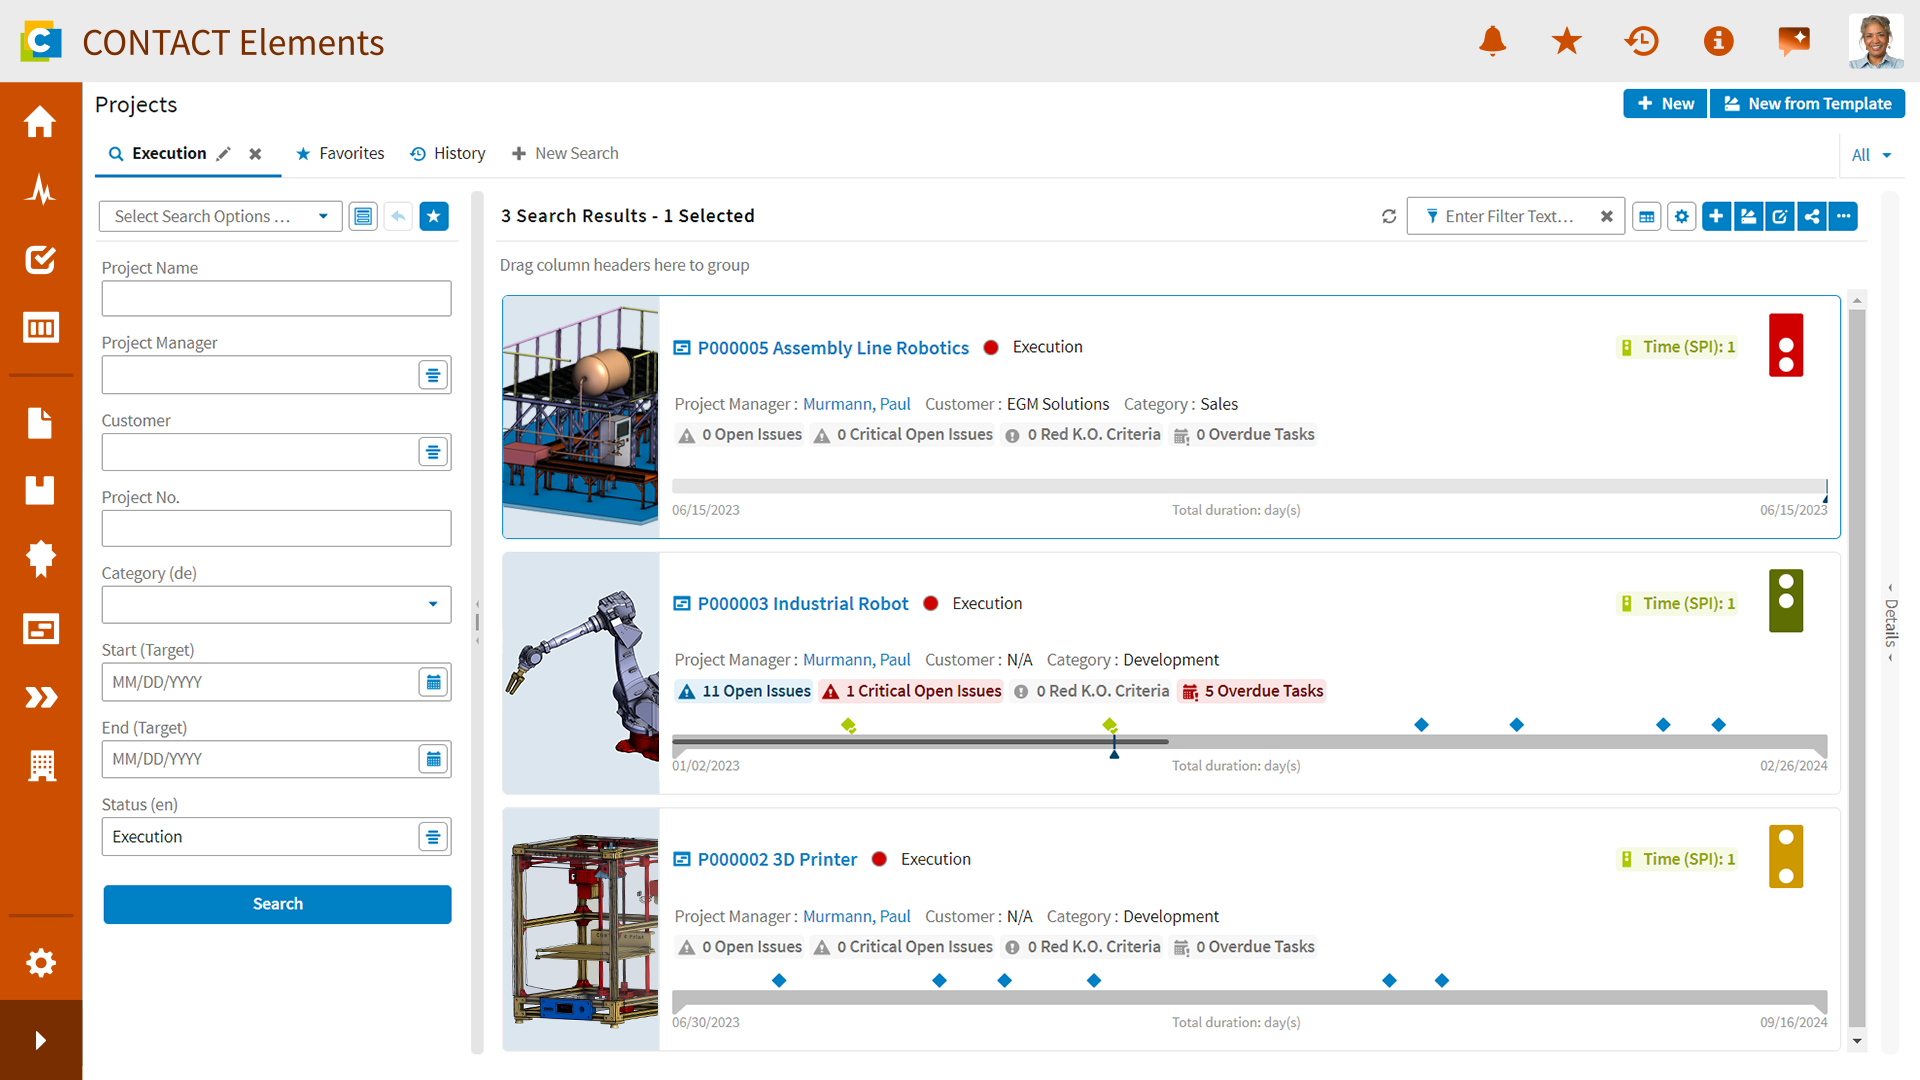Refresh the search results
Image resolution: width=1920 pixels, height=1080 pixels.
tap(1389, 216)
